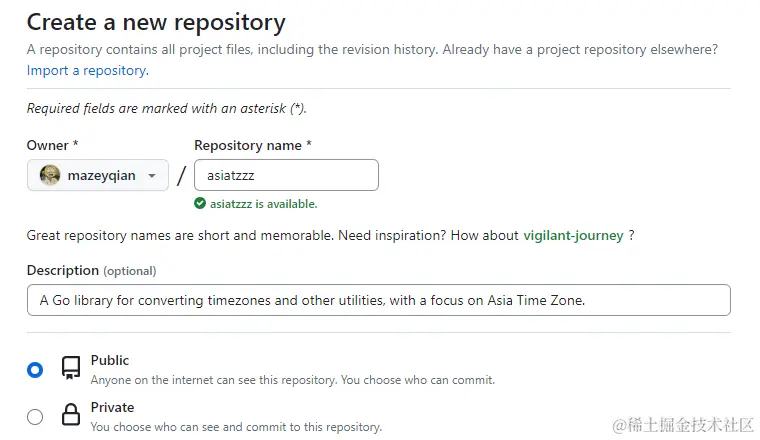
Task: Click the green availability checkmark icon
Action: (x=201, y=204)
